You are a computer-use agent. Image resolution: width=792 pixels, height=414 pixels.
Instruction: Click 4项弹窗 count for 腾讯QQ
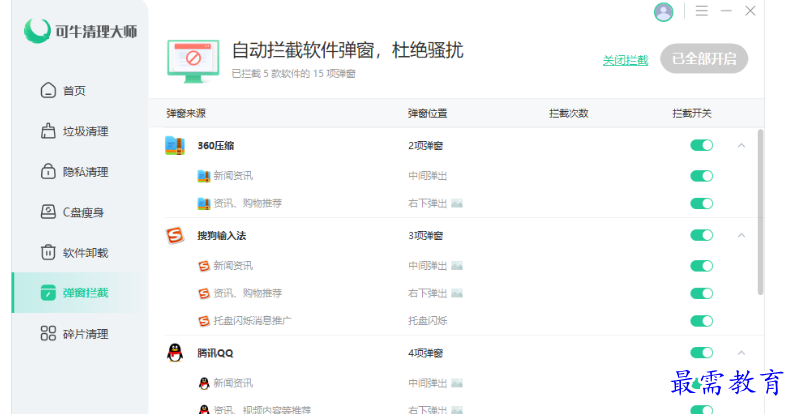point(425,353)
